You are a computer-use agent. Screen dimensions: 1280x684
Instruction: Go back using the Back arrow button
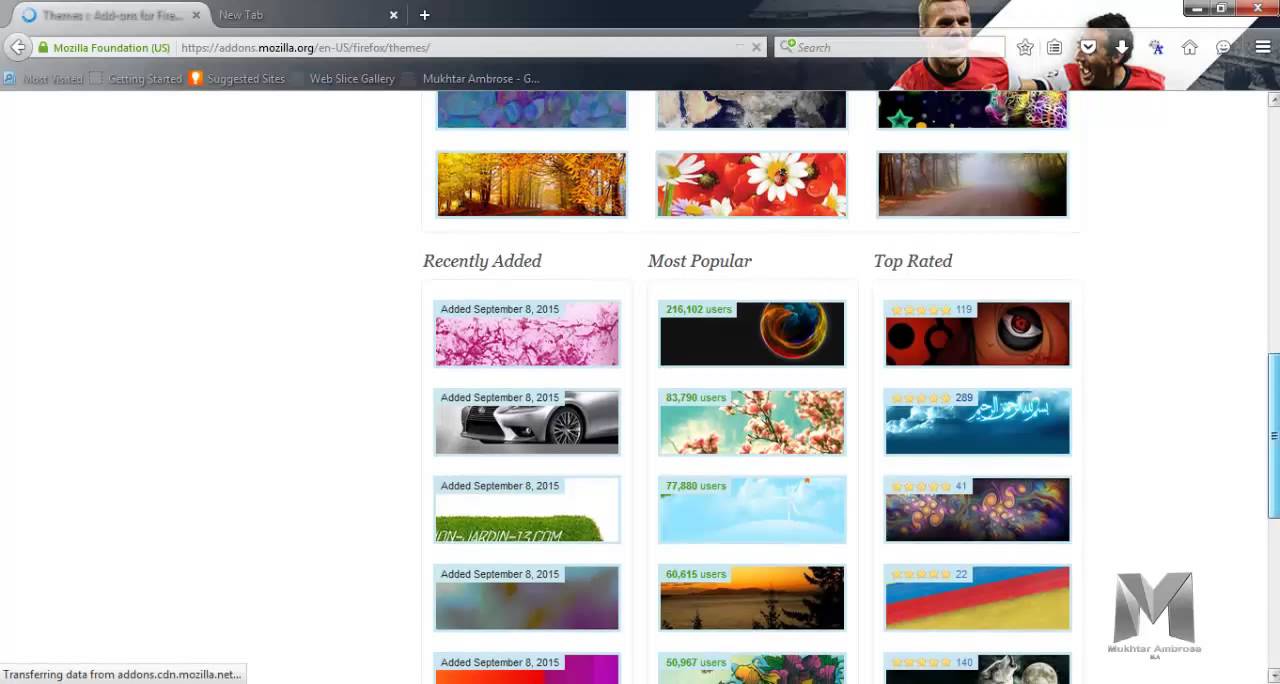pos(17,47)
